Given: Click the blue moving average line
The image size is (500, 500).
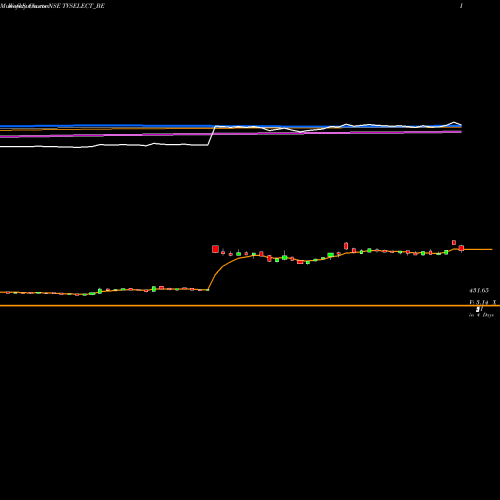Looking at the screenshot, I should [231, 126].
